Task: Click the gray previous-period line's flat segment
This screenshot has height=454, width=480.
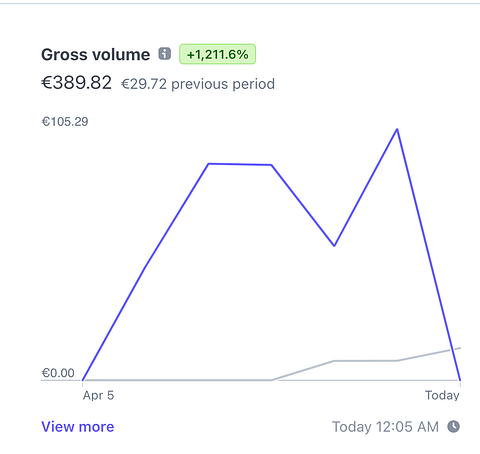Action: (x=366, y=361)
